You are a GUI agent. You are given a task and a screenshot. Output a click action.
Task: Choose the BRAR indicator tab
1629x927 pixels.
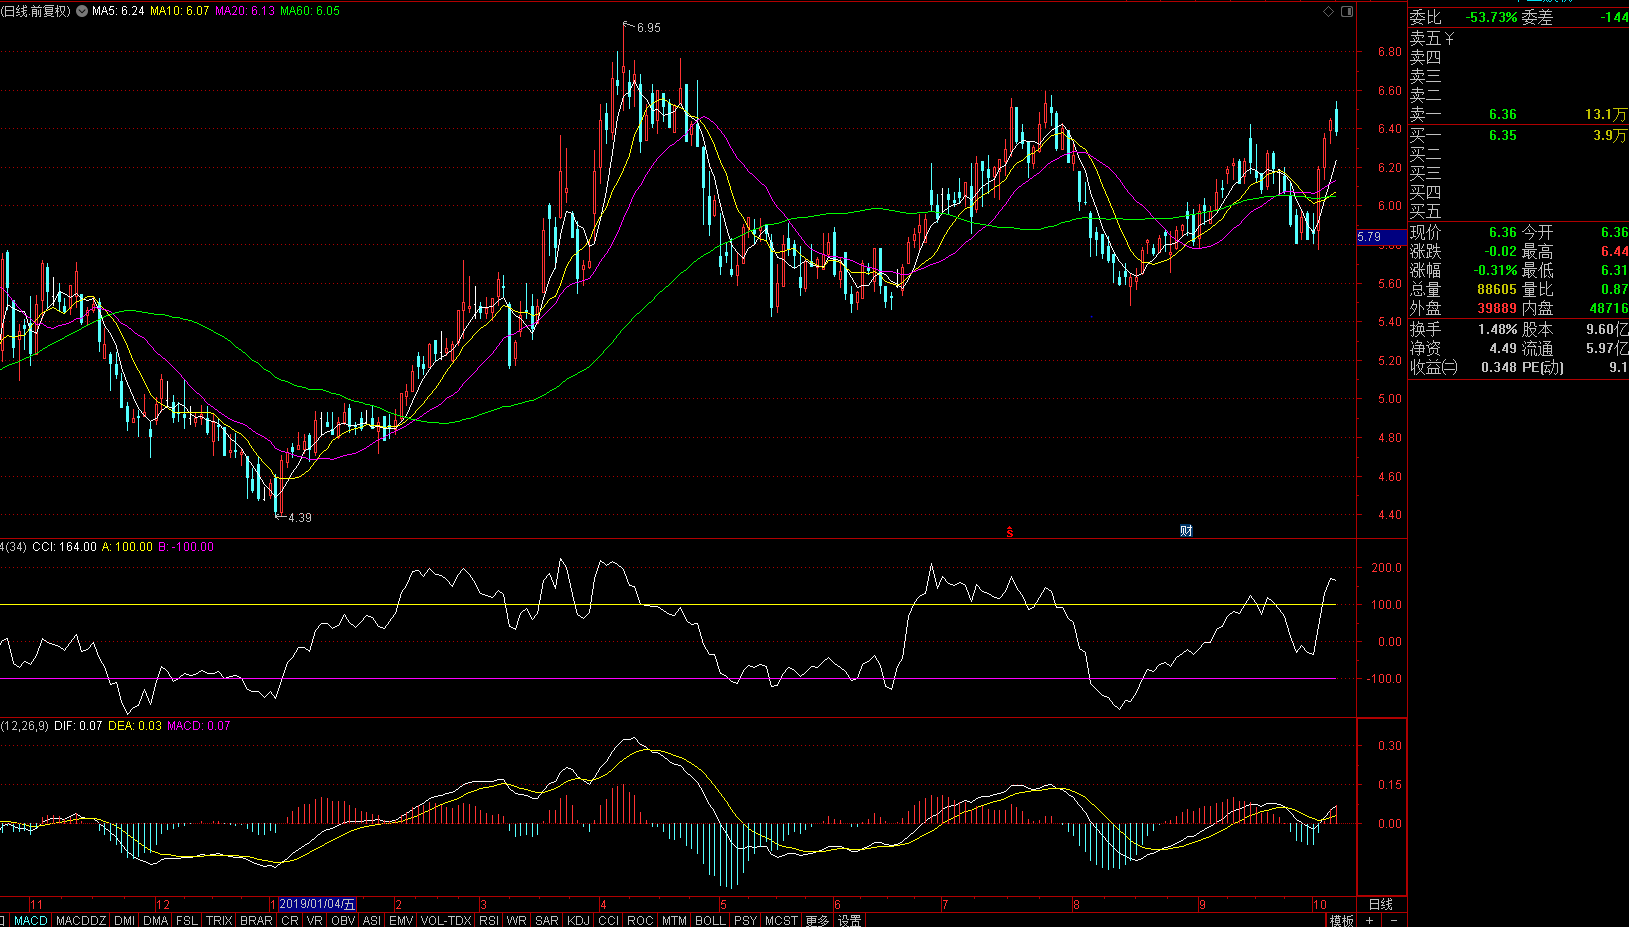coord(257,920)
